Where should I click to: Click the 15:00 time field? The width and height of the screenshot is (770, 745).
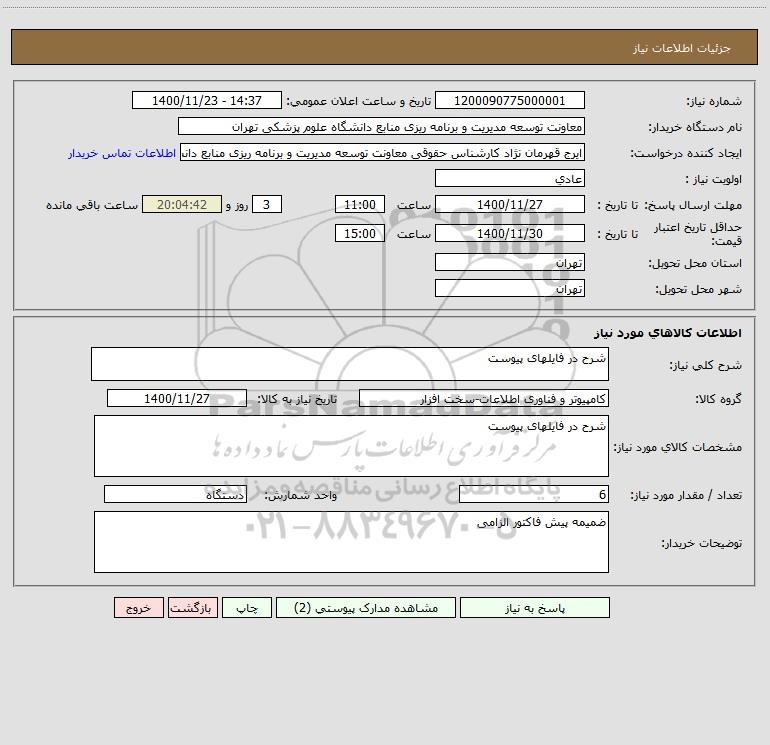pyautogui.click(x=359, y=233)
